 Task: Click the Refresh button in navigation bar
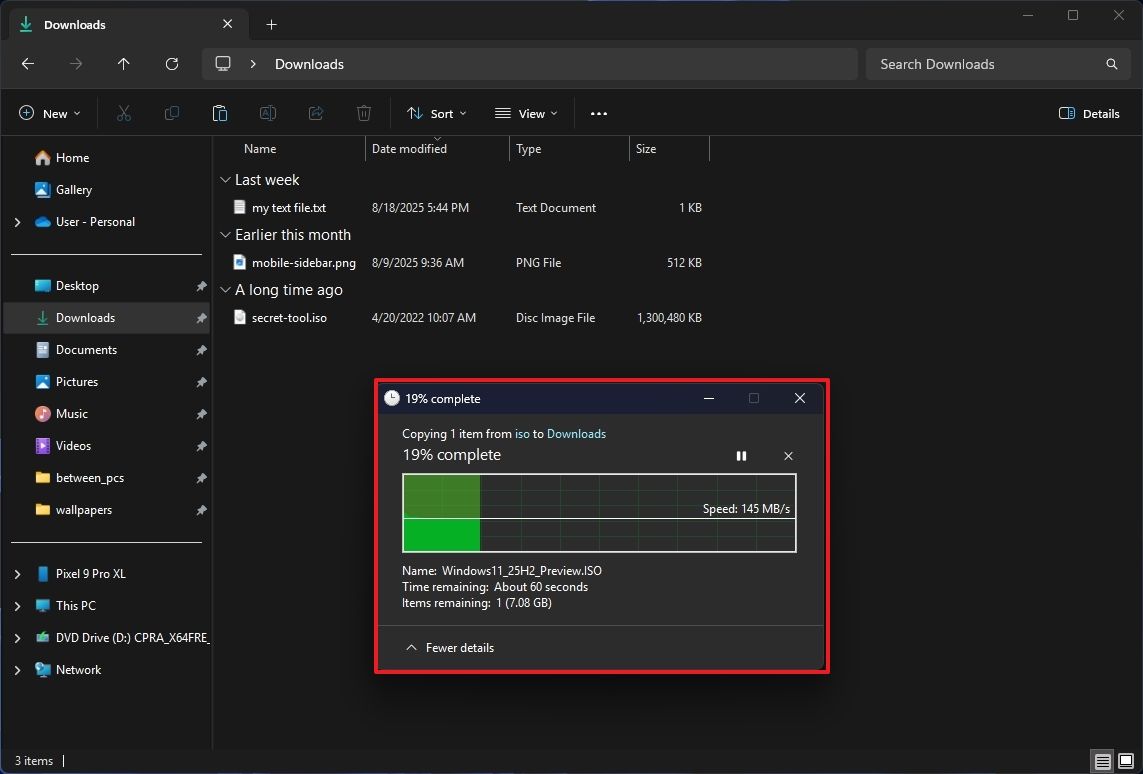click(171, 64)
